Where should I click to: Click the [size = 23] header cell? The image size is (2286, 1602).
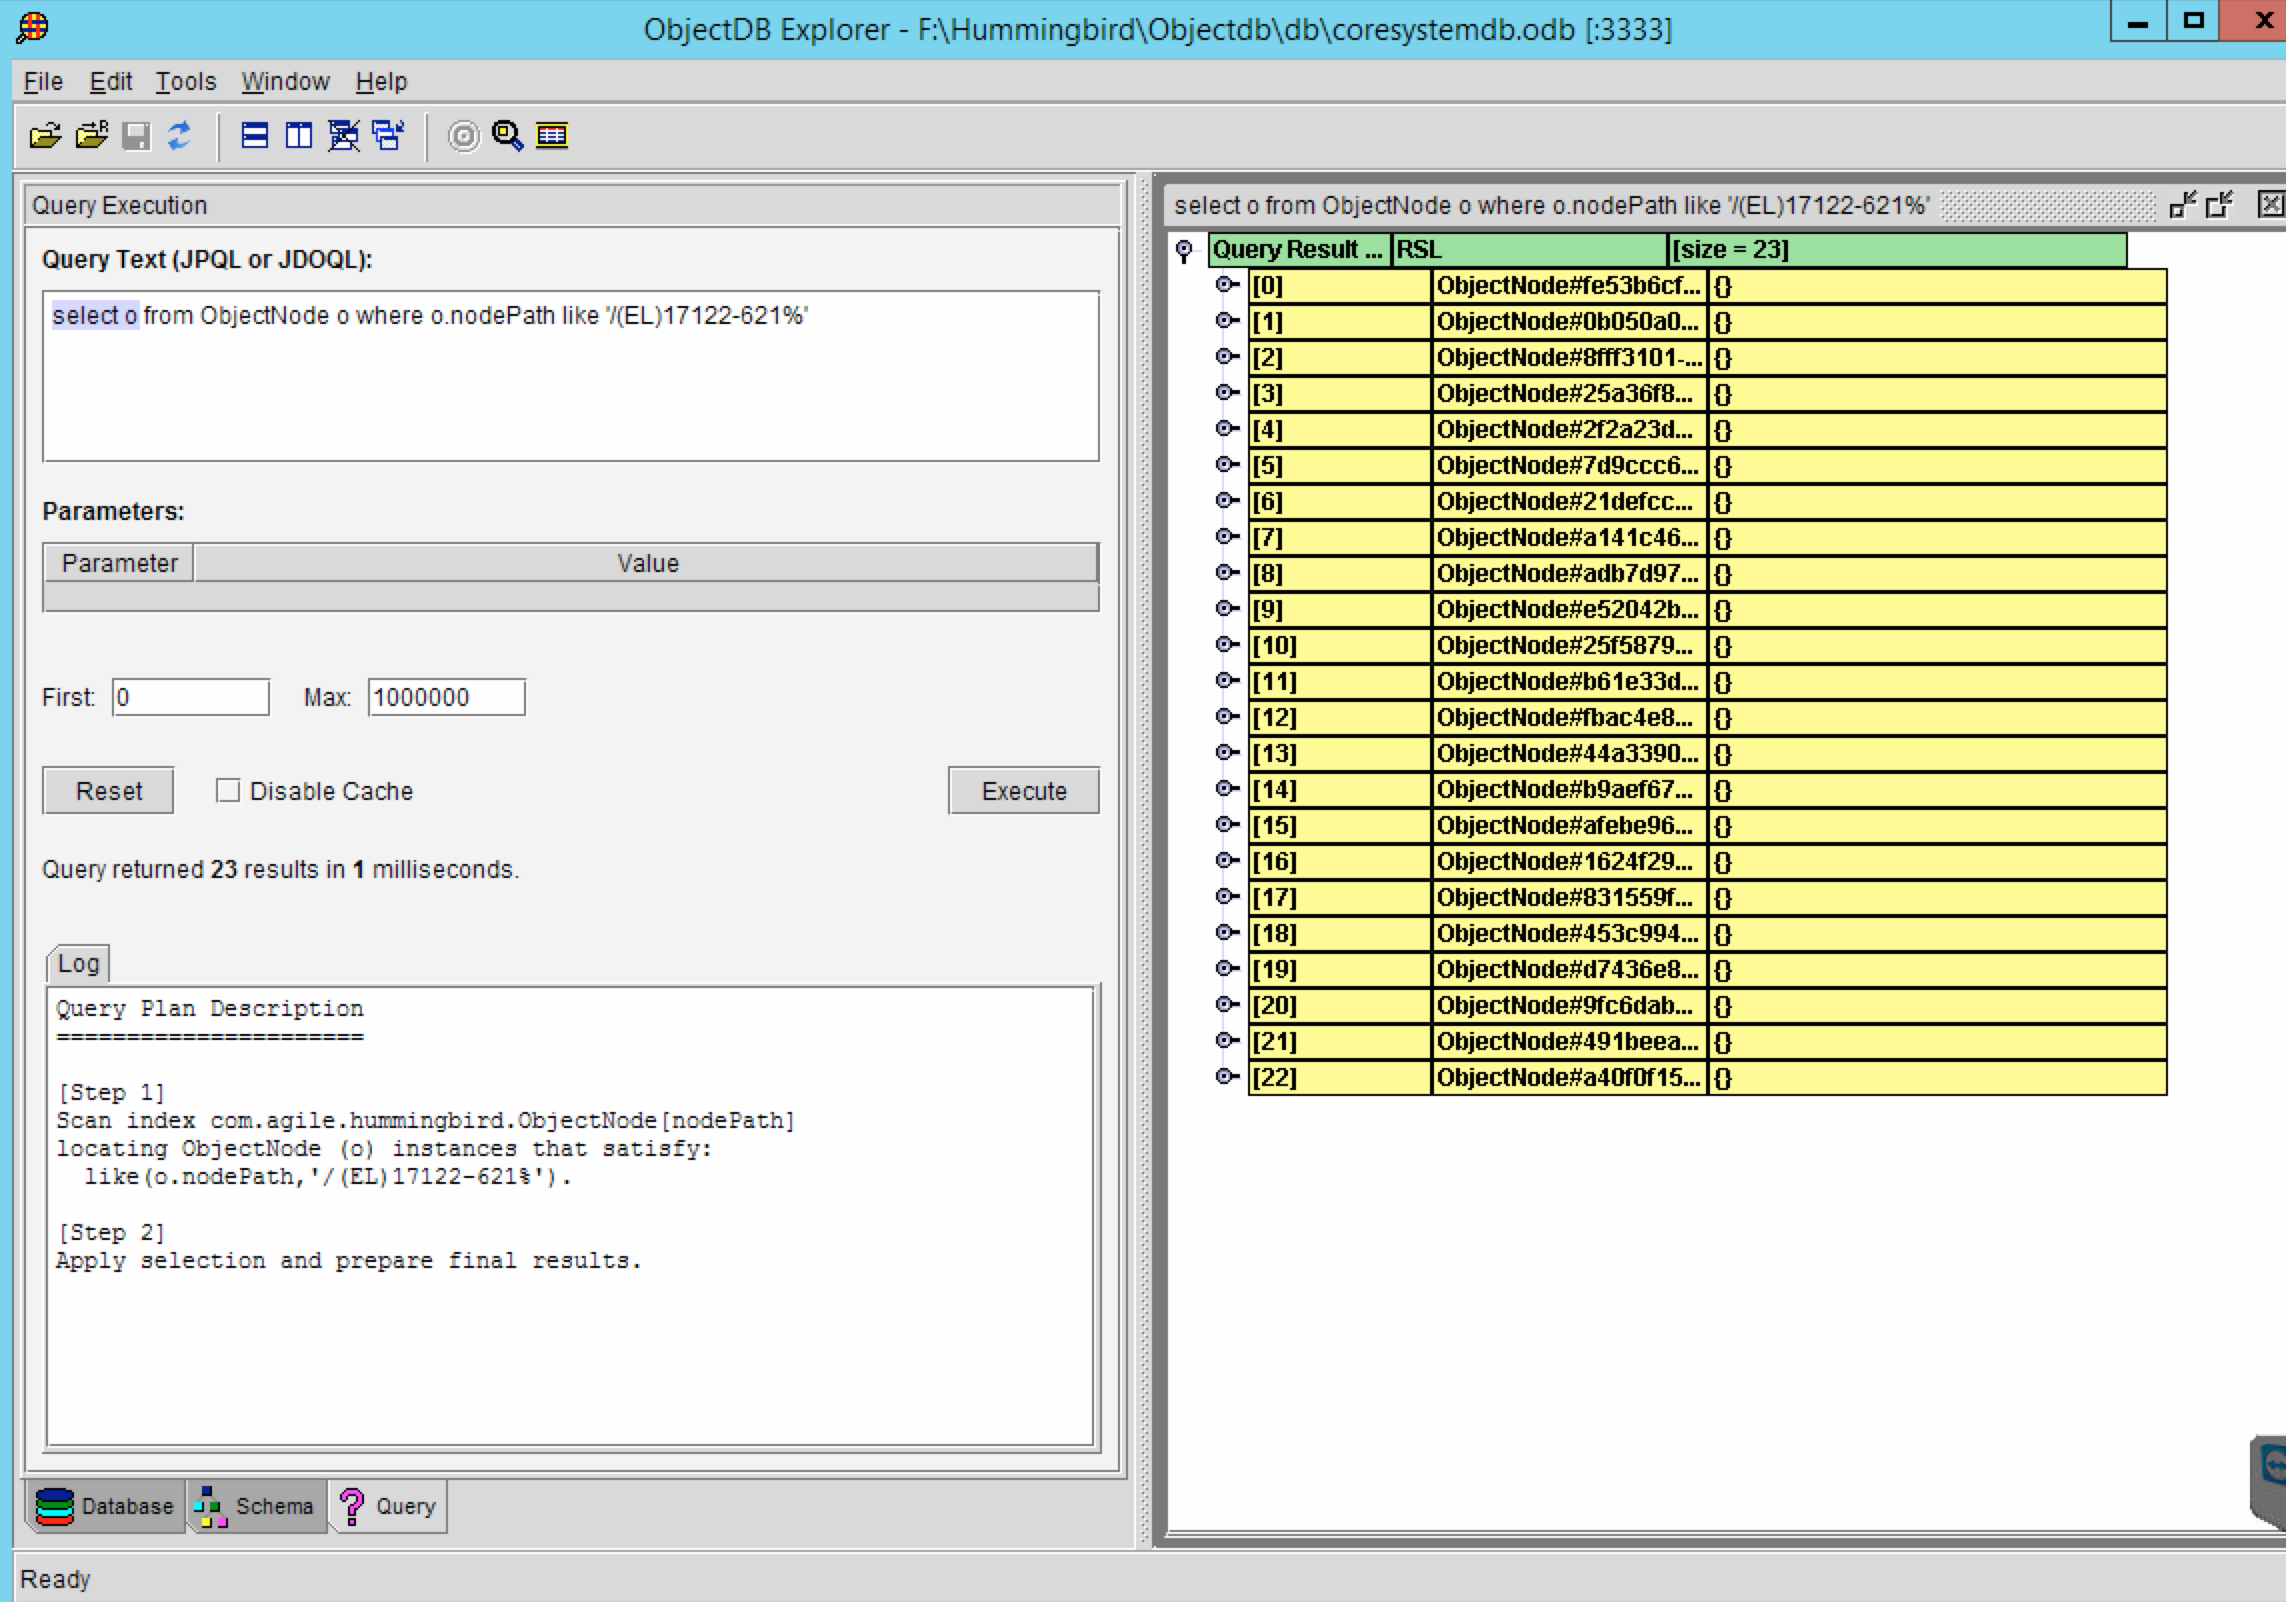tap(1897, 250)
